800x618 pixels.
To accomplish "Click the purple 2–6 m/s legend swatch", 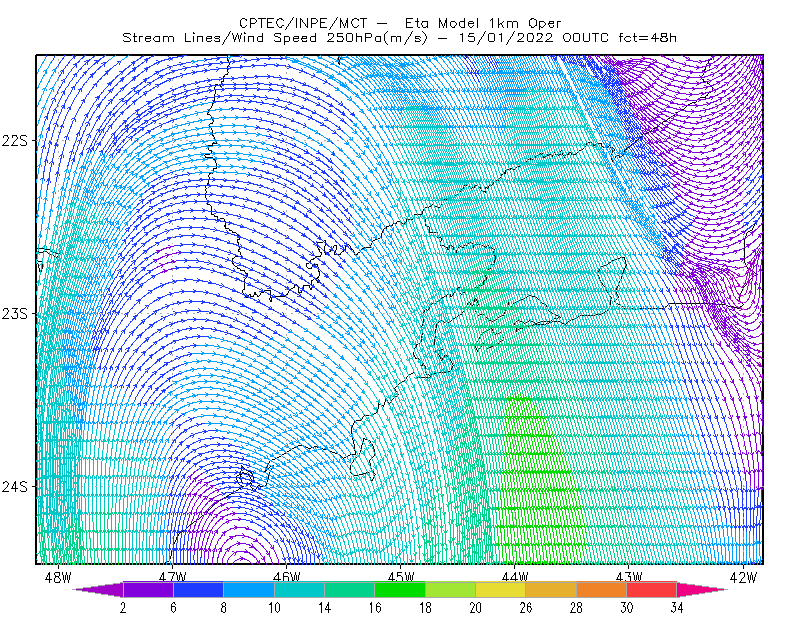I will tap(148, 589).
